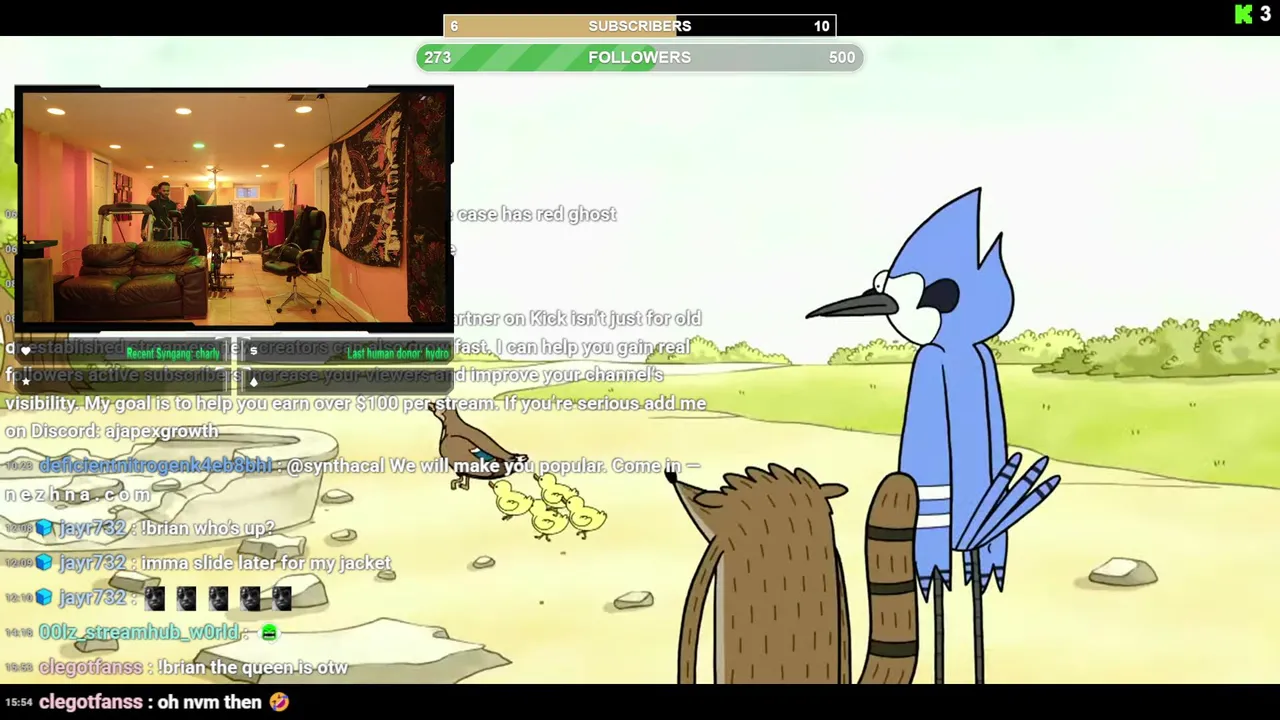Click the 15:54 timestamp in bottom bar
This screenshot has width=1280, height=720.
[x=19, y=703]
